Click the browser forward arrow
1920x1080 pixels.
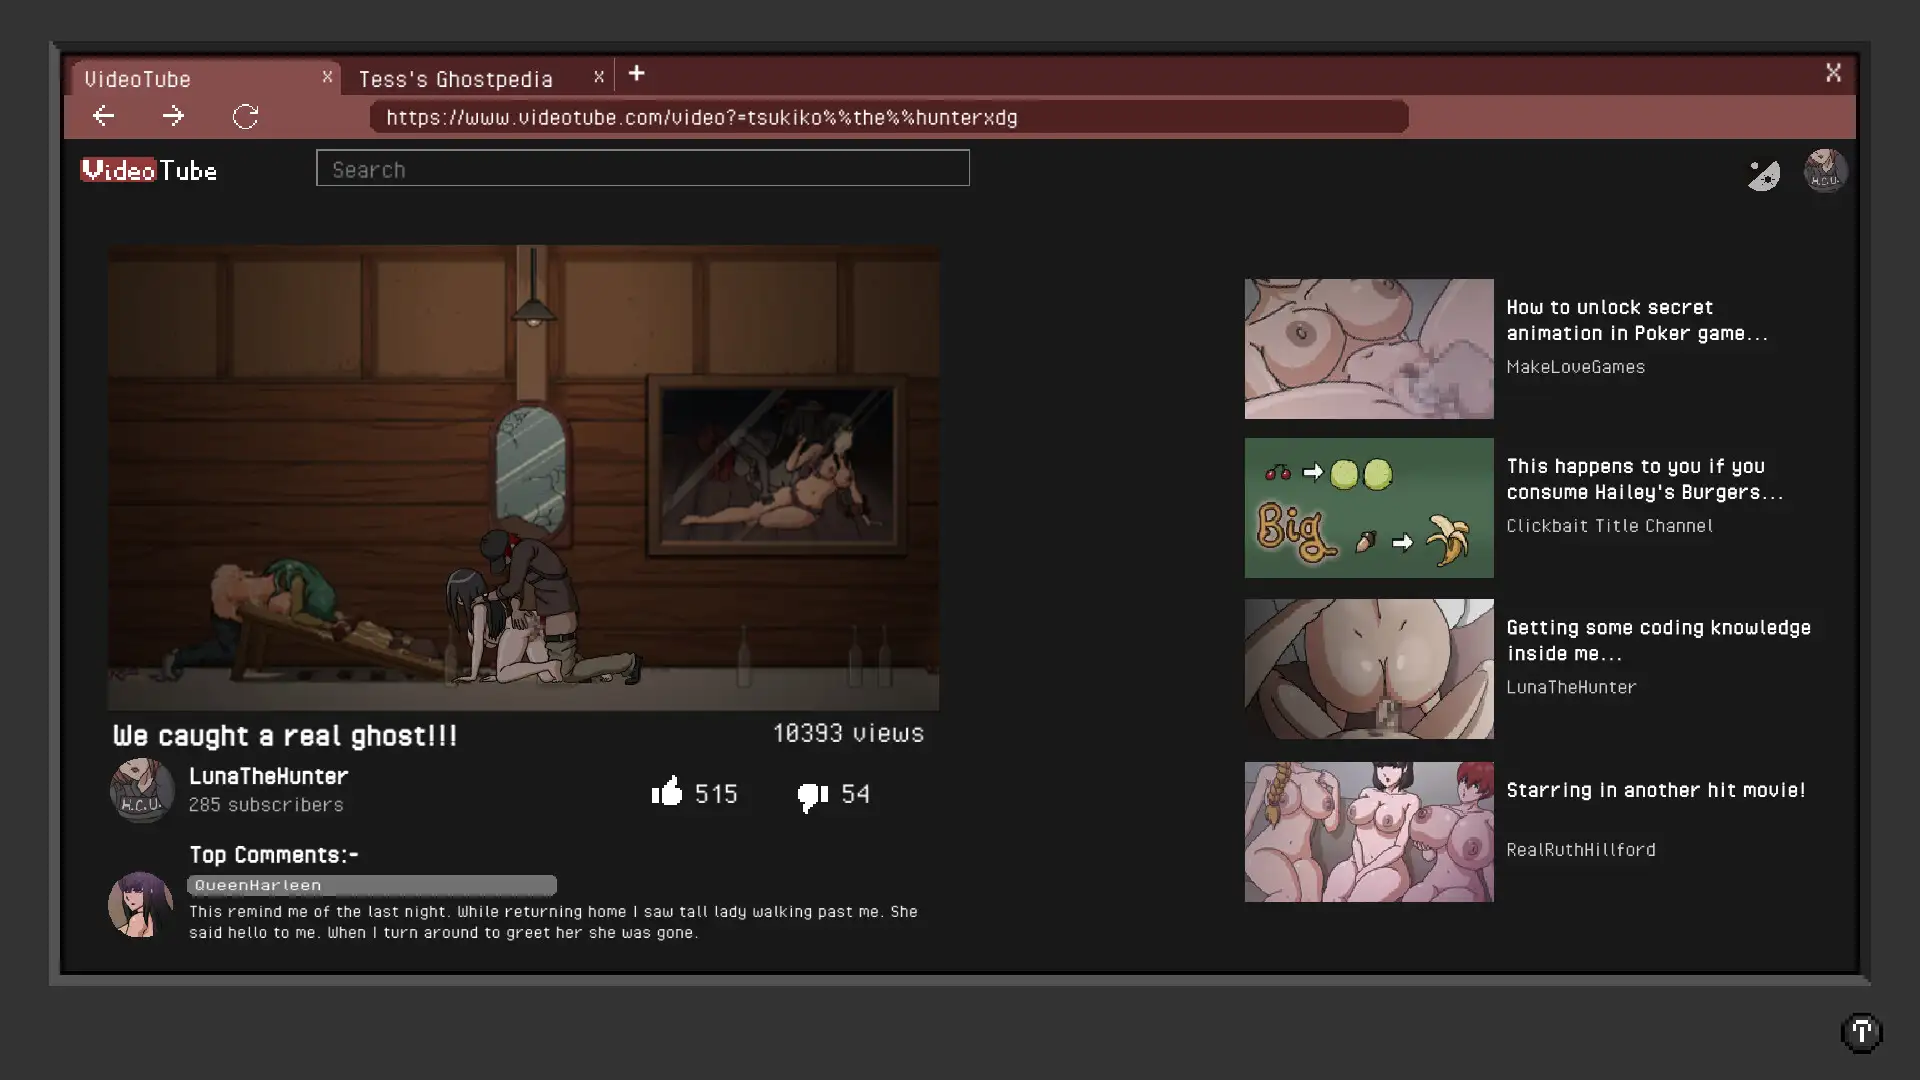173,116
